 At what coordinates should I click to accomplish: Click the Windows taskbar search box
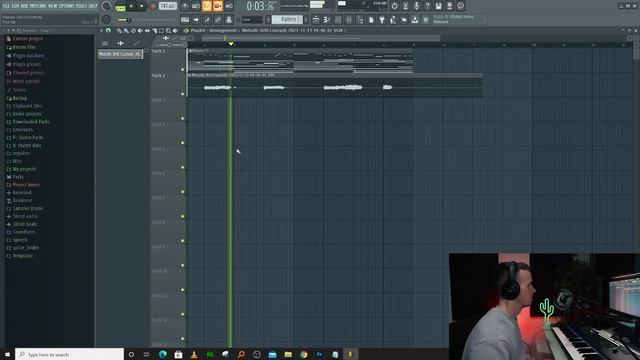point(69,354)
